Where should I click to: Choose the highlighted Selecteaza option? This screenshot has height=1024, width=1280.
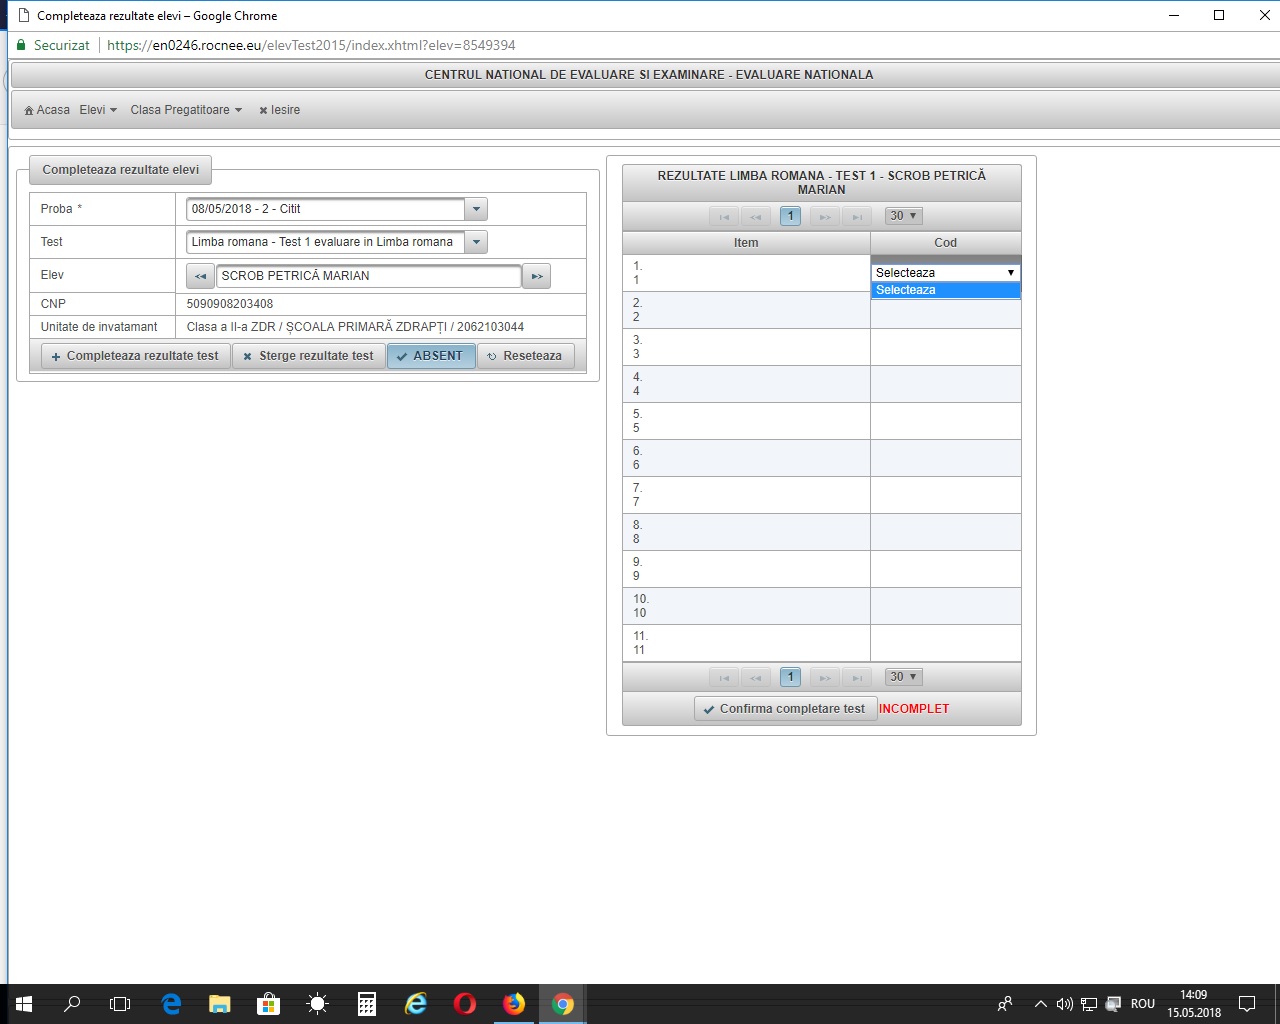[945, 290]
